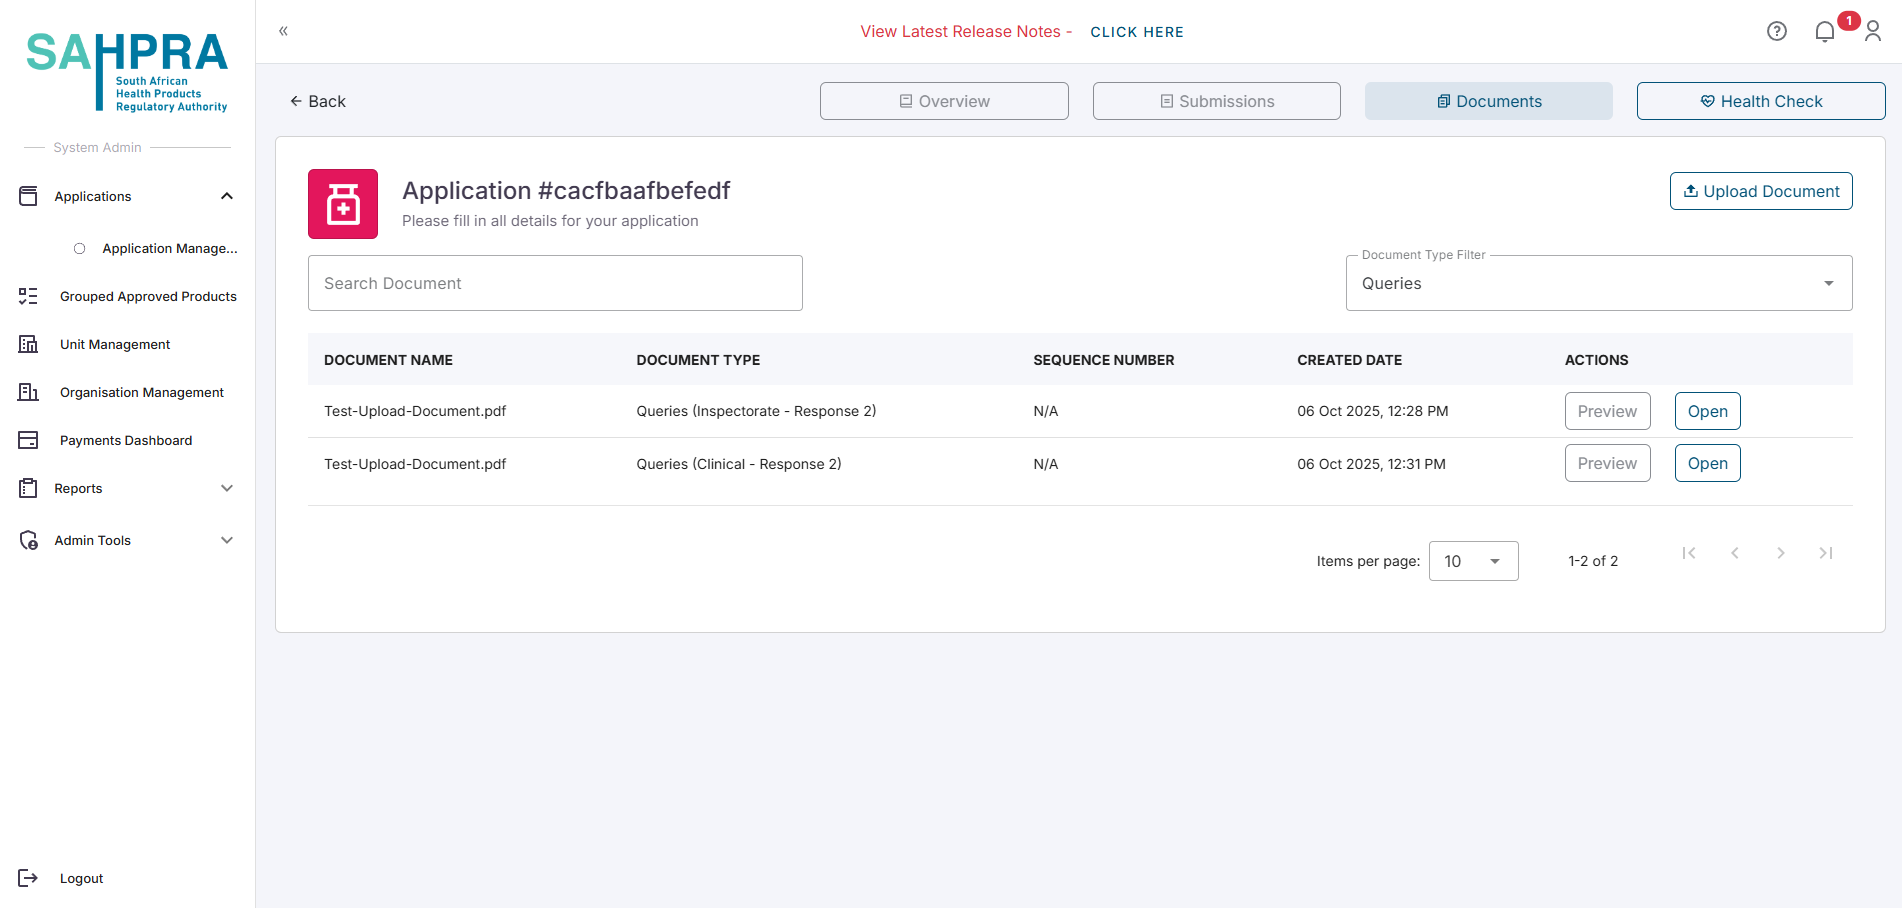Click the Upload Document button
The image size is (1902, 908).
click(x=1760, y=191)
